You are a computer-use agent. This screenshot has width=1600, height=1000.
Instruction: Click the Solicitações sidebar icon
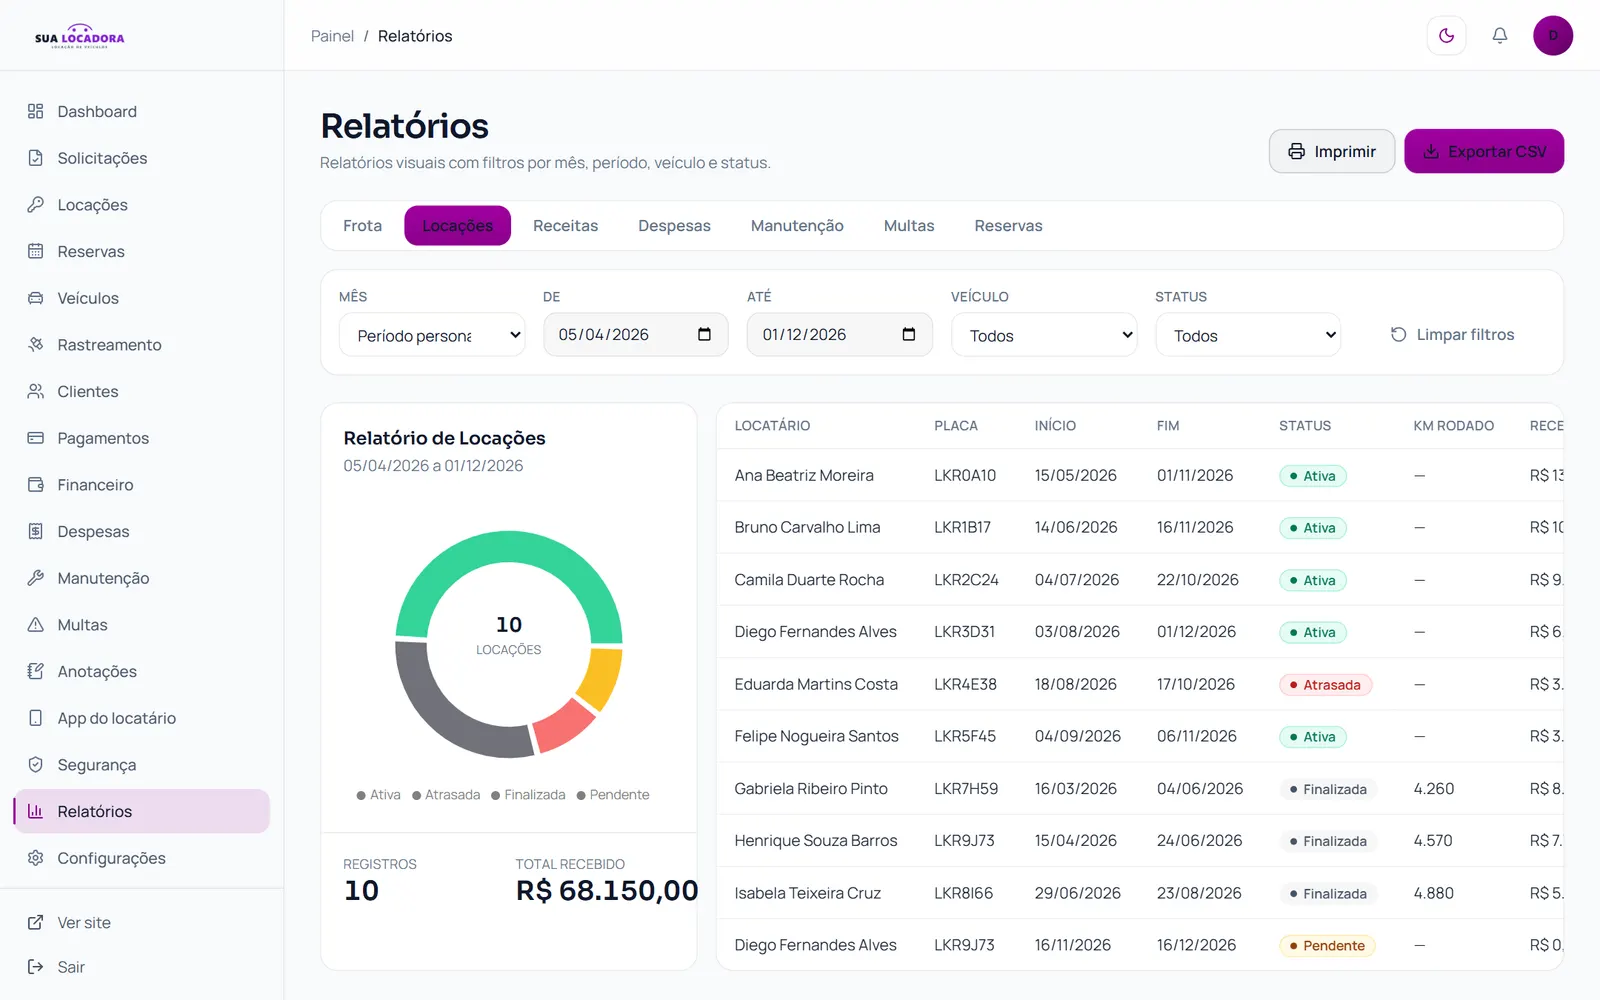tap(36, 158)
